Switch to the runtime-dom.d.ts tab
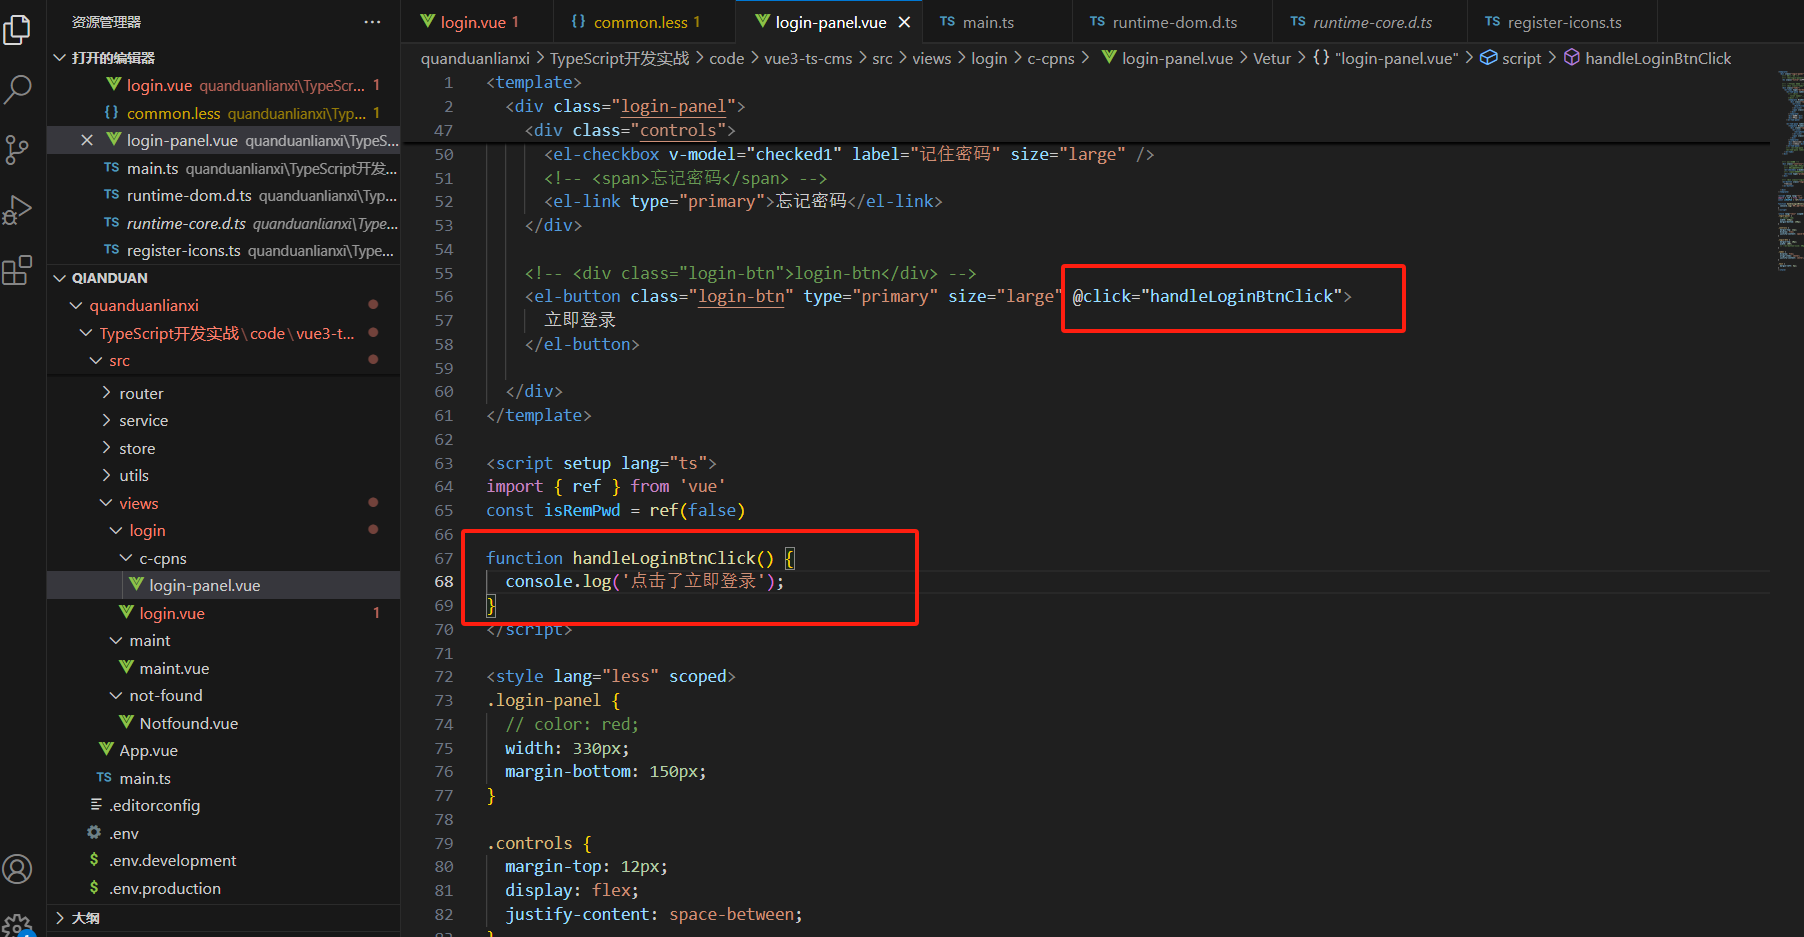 (x=1173, y=22)
